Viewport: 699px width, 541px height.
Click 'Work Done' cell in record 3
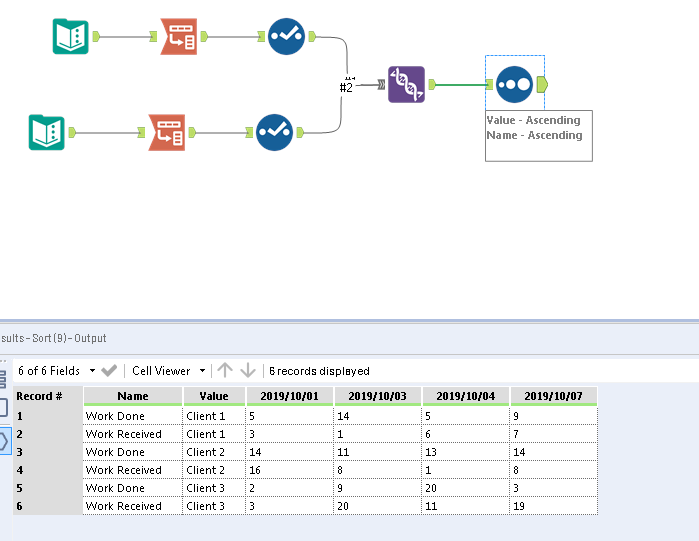pyautogui.click(x=133, y=452)
